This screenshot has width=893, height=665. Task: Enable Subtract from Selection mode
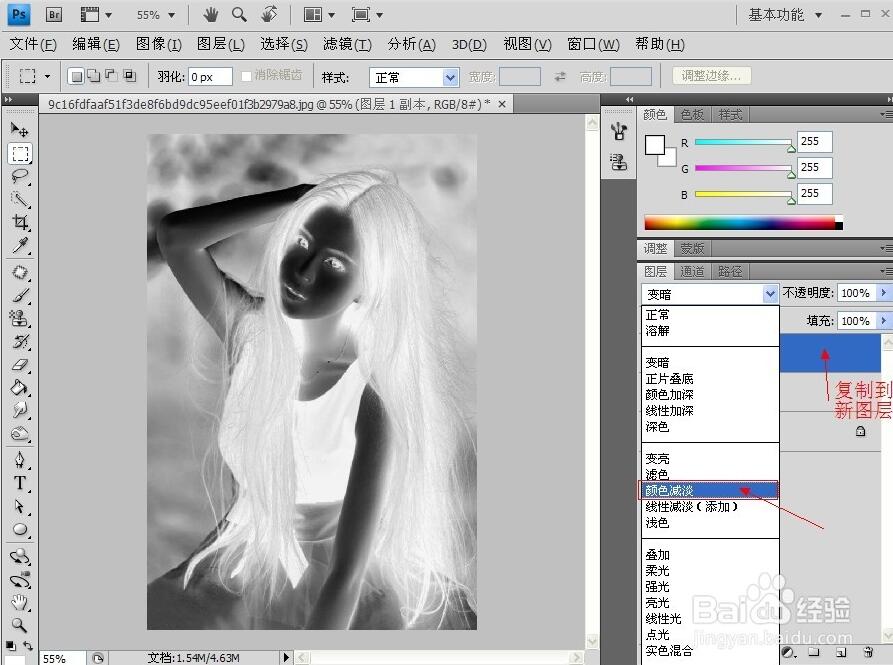click(x=112, y=76)
